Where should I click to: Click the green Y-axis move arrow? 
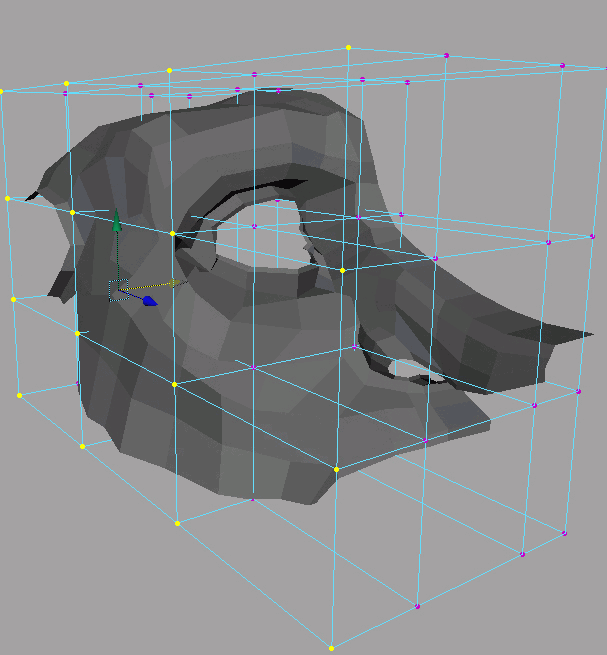point(116,222)
